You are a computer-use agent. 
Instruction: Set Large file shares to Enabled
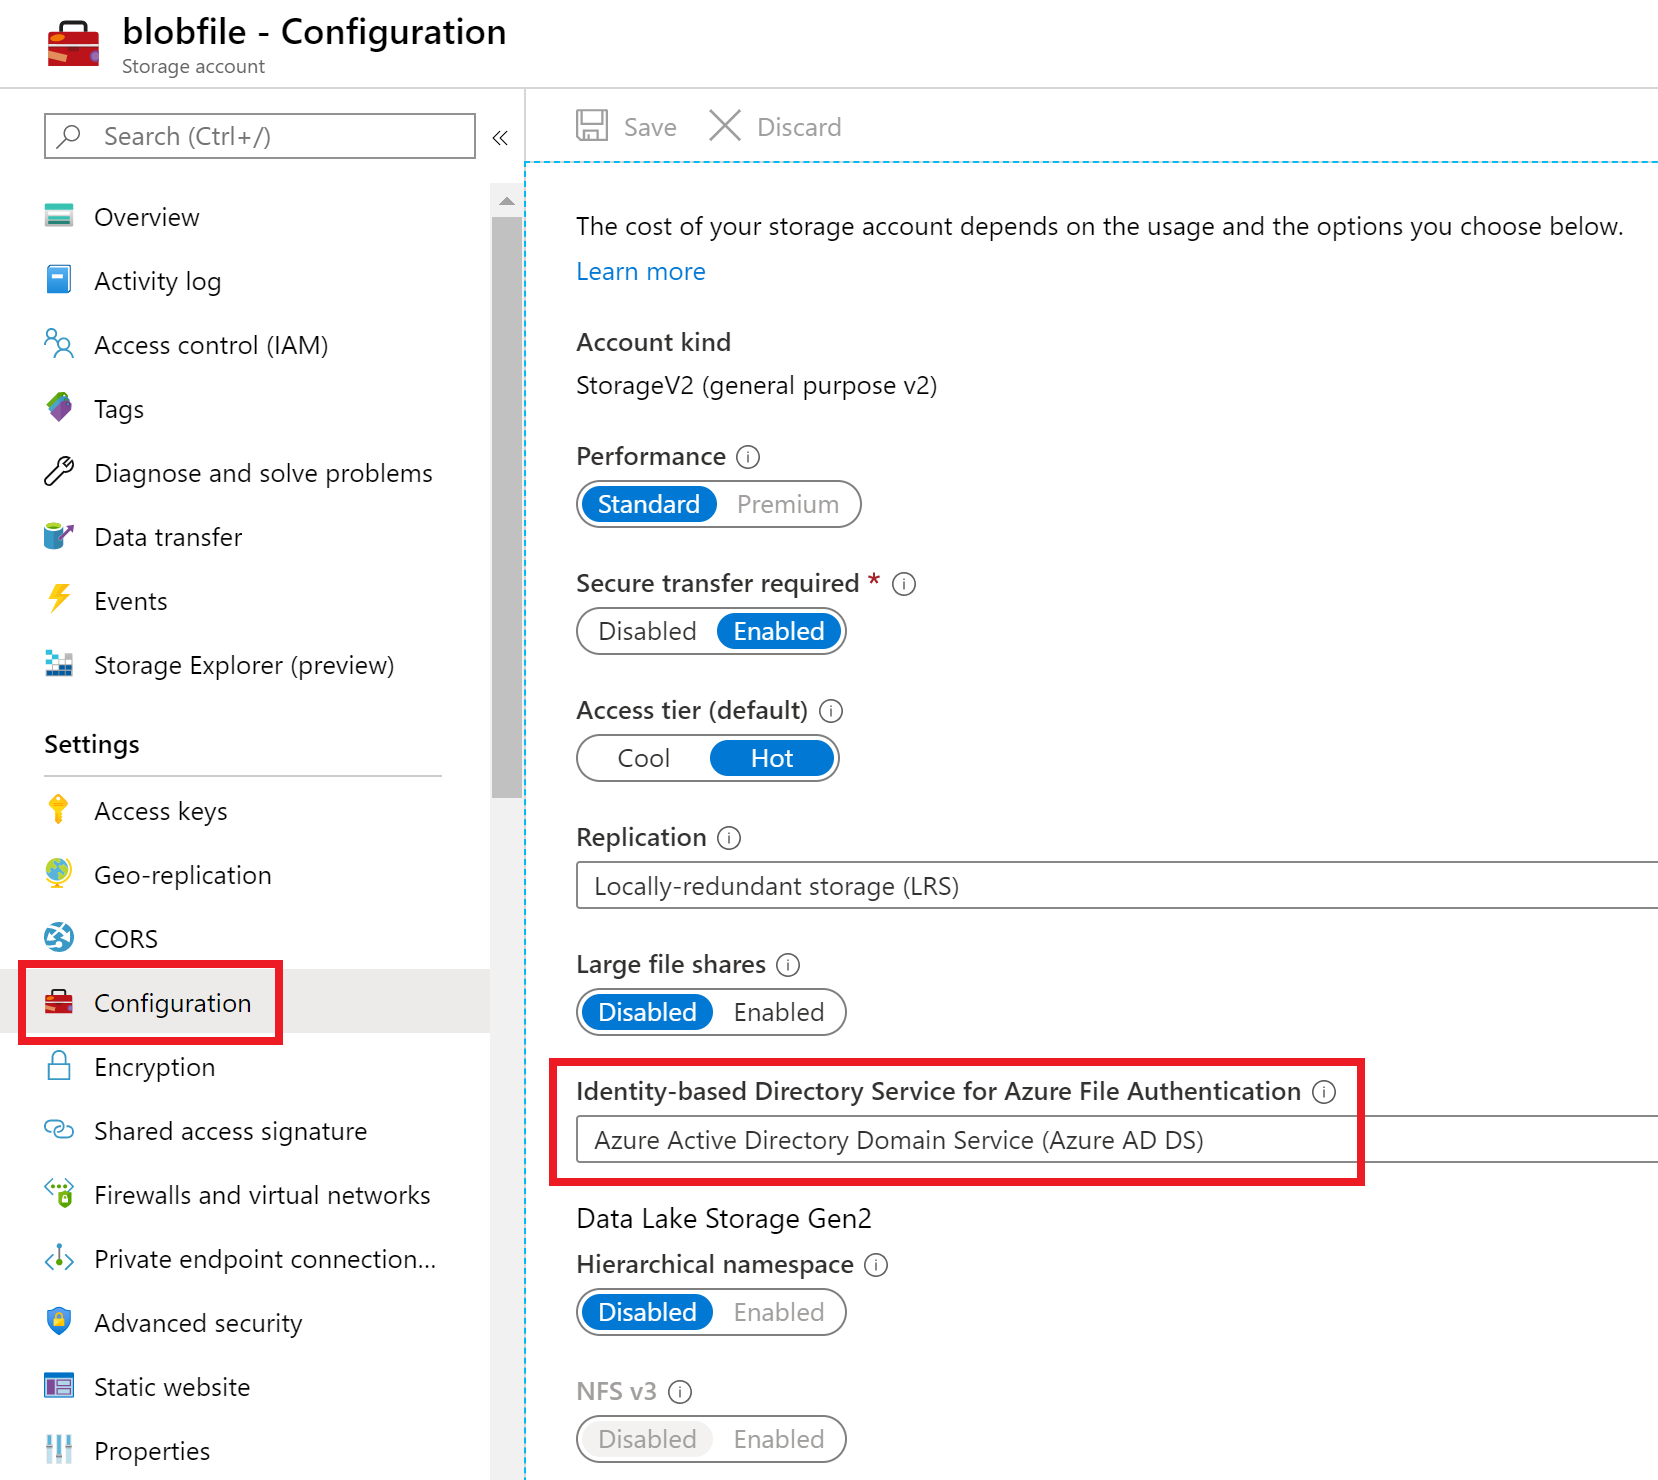[779, 1012]
